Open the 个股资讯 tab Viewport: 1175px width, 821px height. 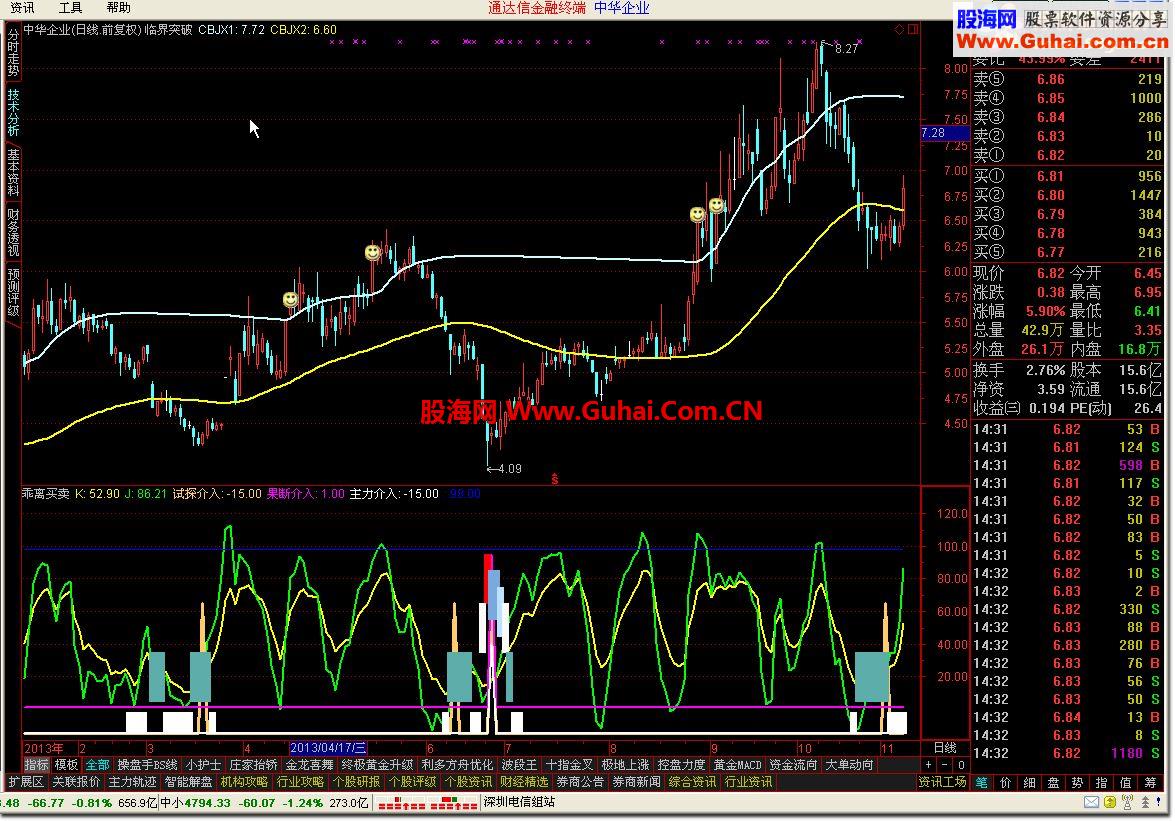468,782
